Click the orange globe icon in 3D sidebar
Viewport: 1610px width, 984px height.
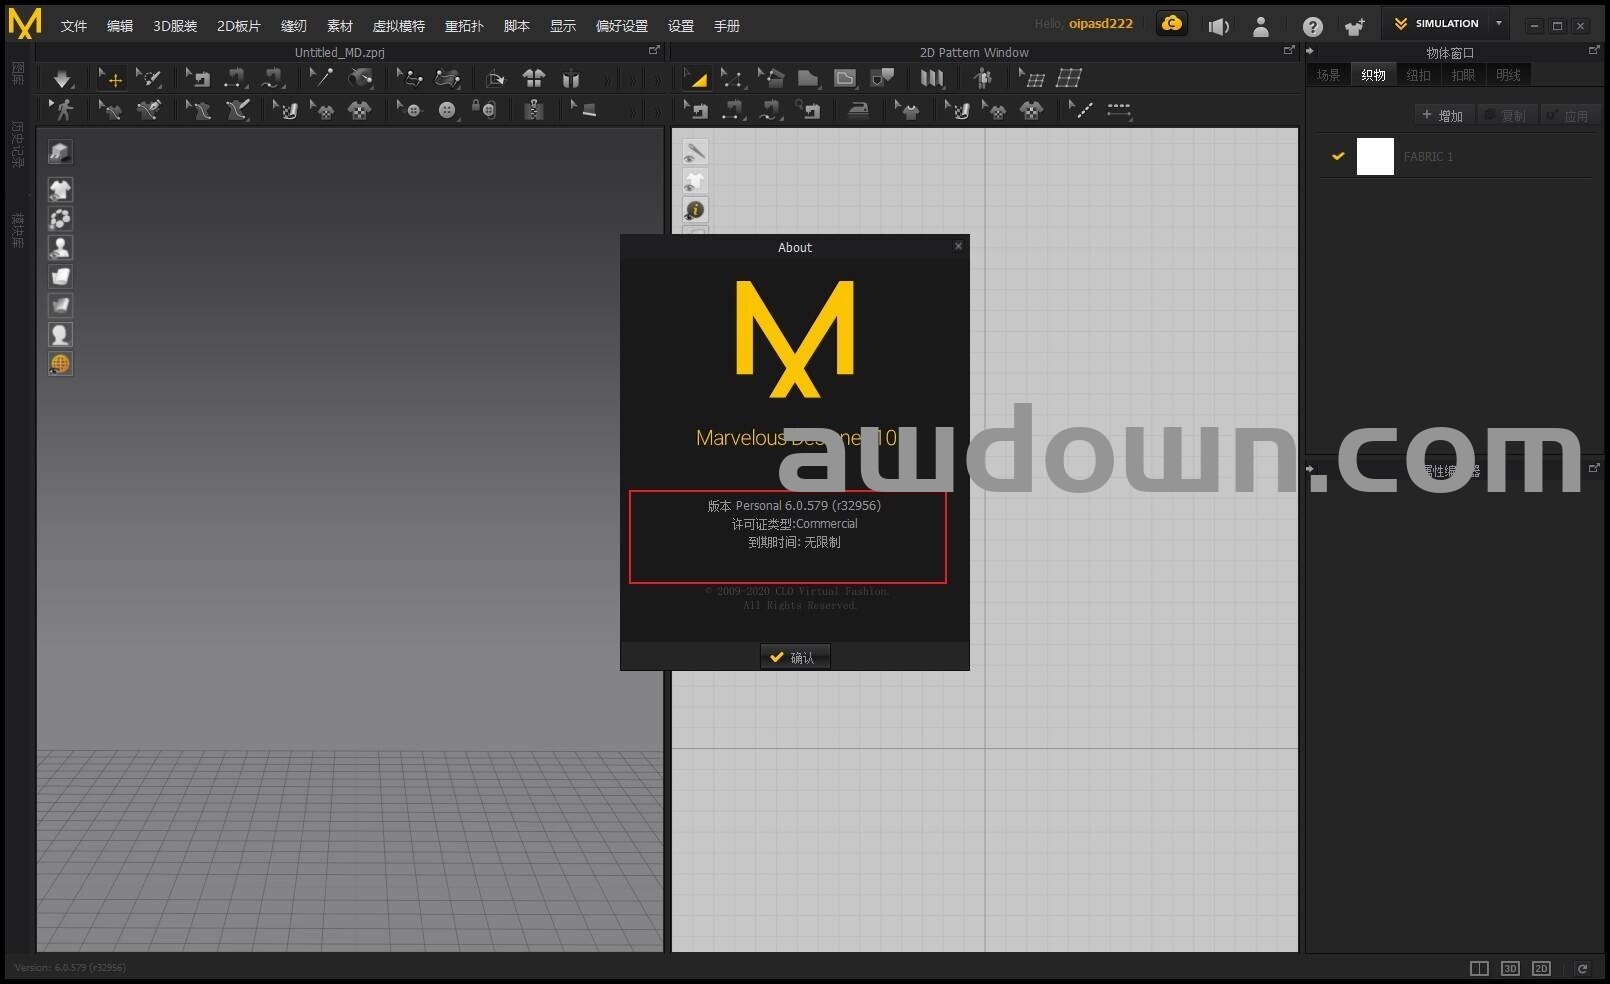pos(60,364)
